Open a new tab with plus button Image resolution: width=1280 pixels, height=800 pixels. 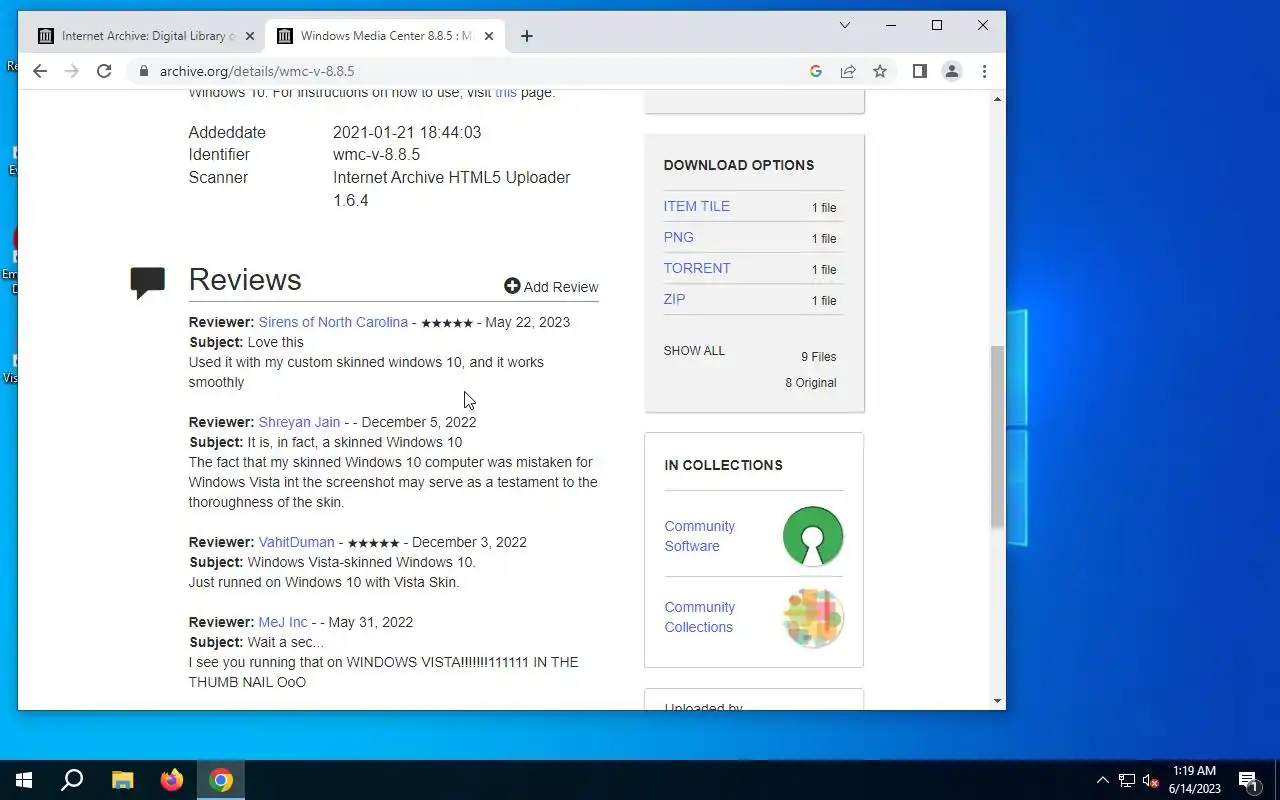tap(527, 36)
